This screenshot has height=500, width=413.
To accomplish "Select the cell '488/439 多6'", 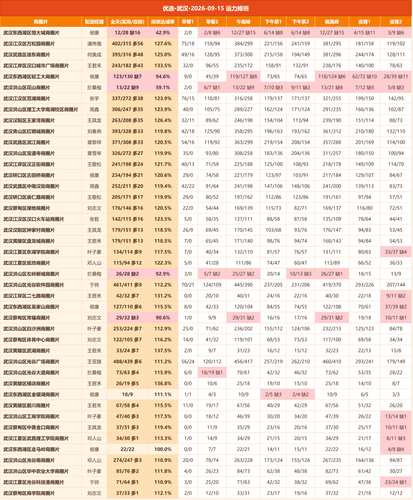I will [x=127, y=362].
